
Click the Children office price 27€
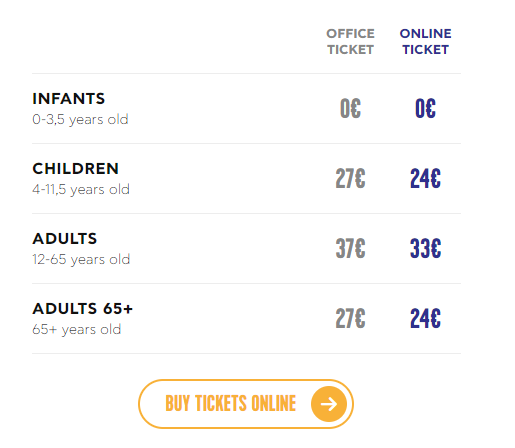click(x=350, y=179)
